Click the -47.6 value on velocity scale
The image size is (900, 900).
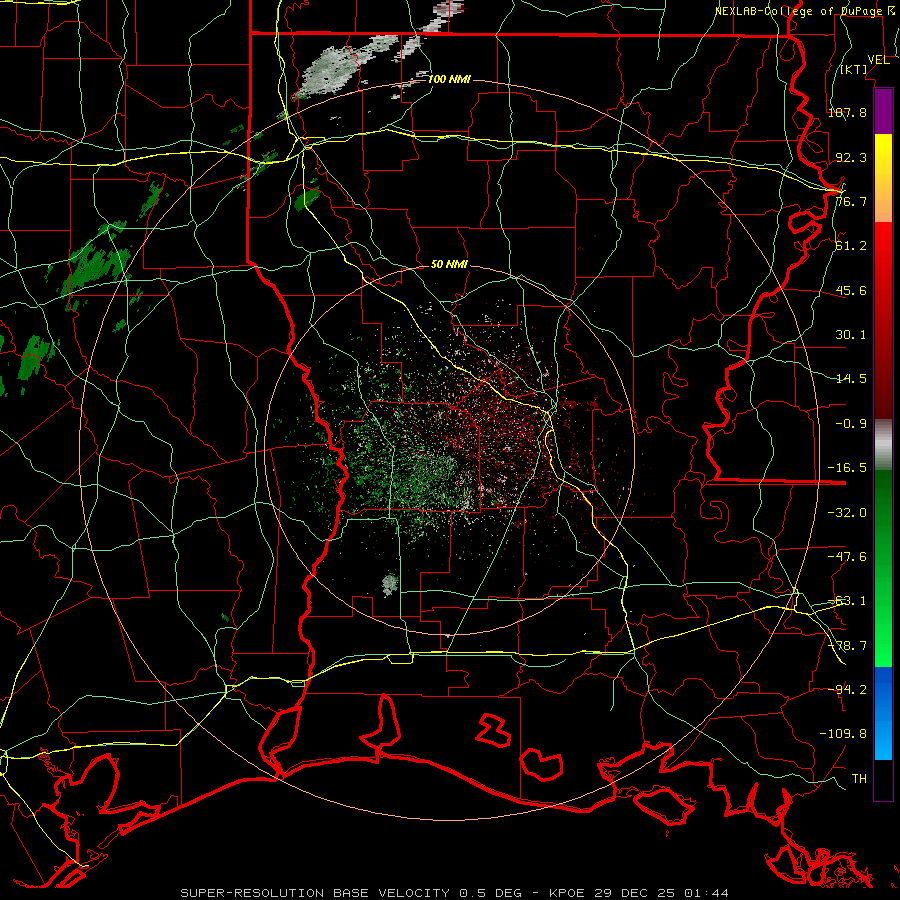point(847,557)
